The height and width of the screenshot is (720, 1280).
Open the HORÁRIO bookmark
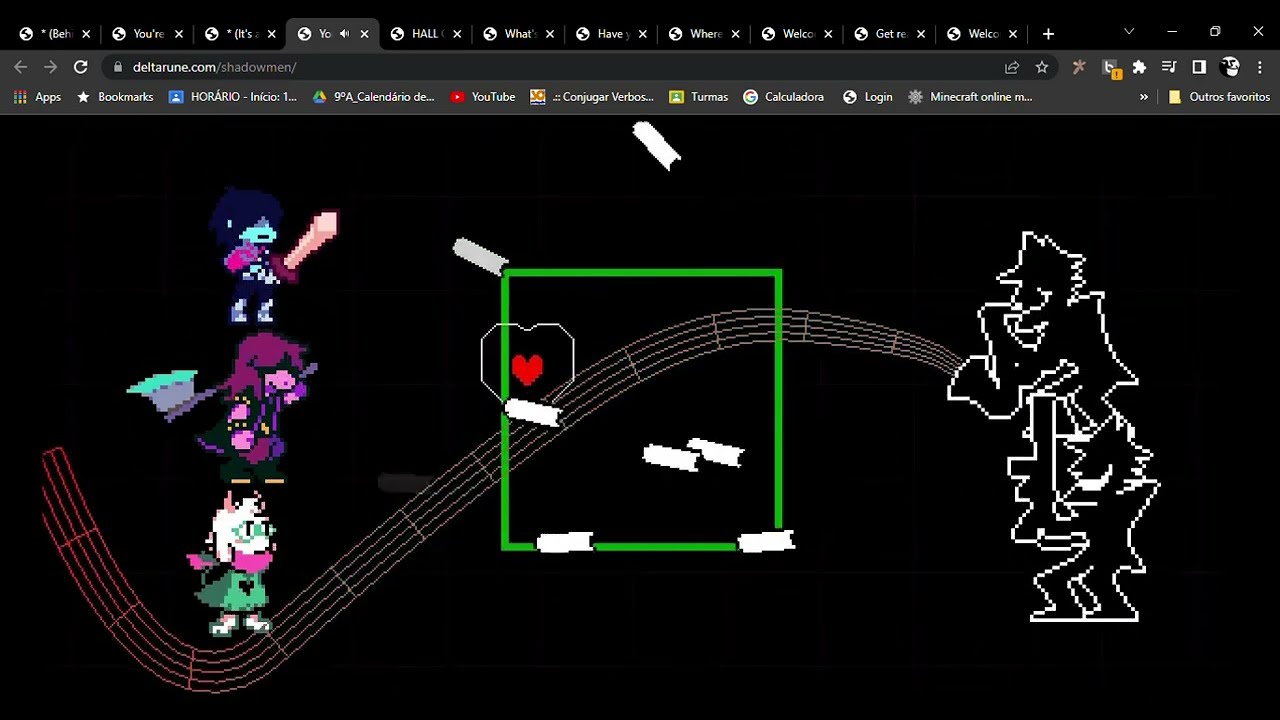tap(233, 97)
